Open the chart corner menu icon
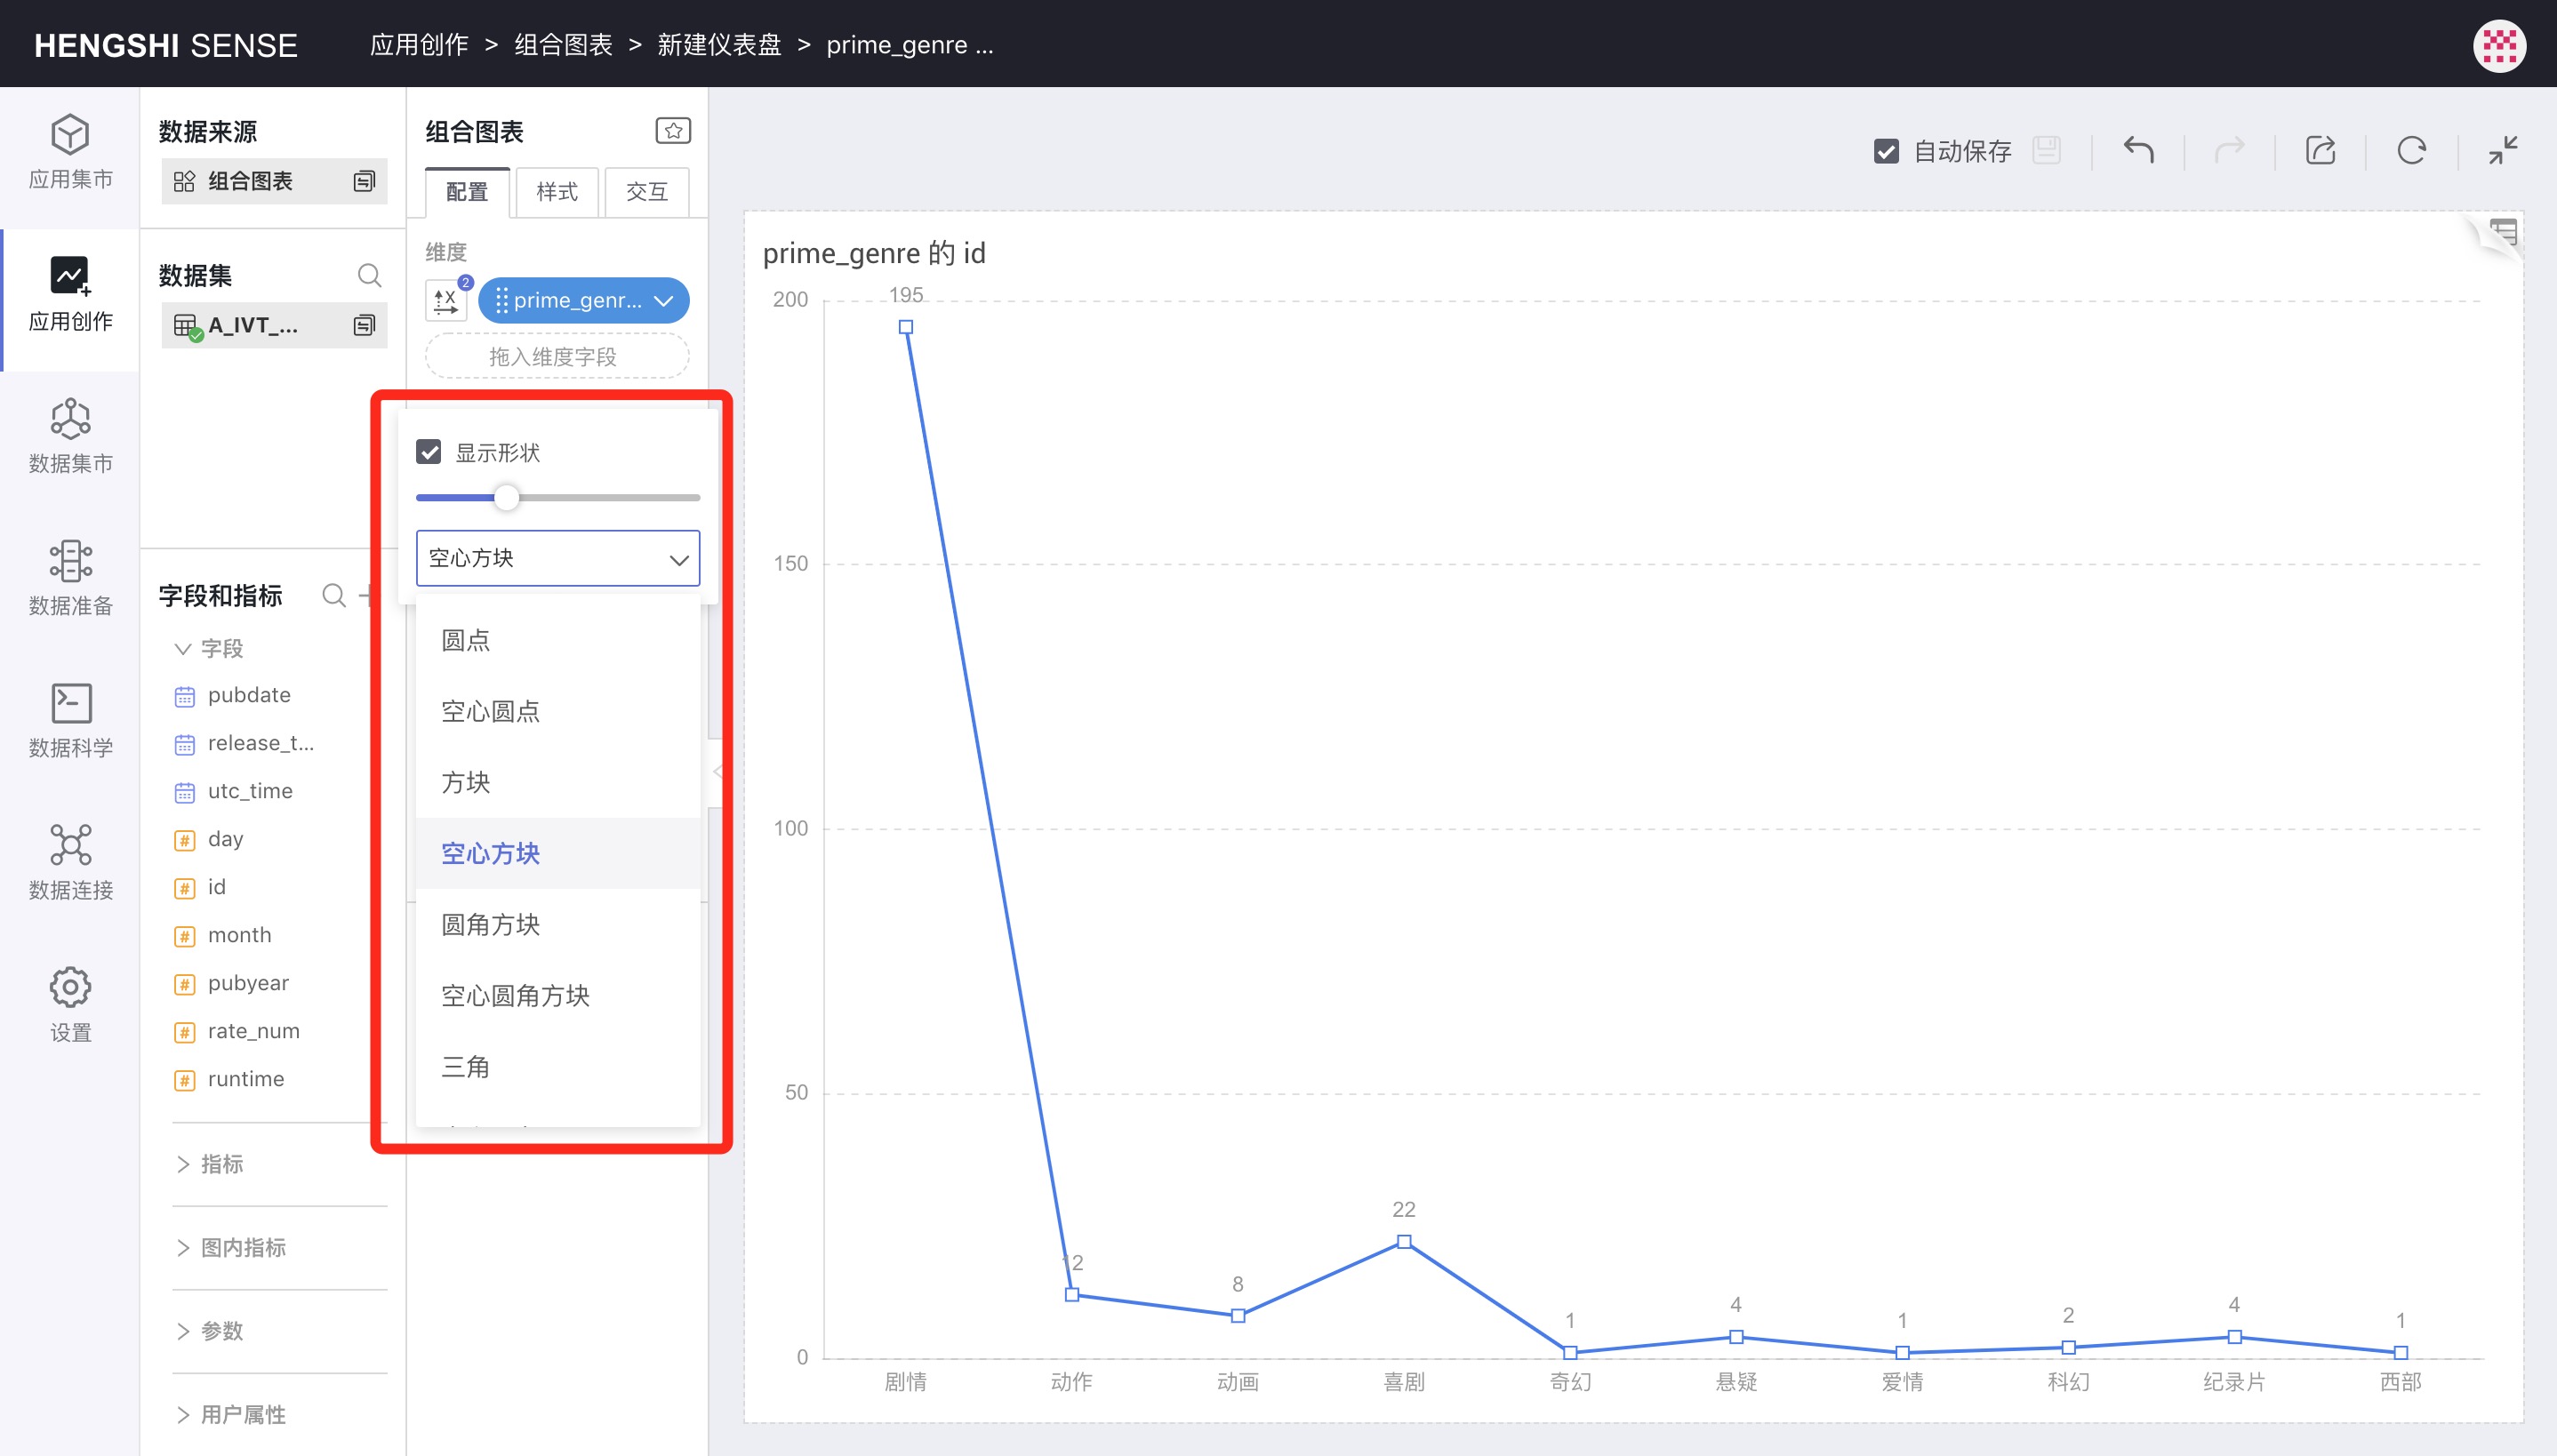Screen dimensions: 2557x1456 tap(2503, 233)
